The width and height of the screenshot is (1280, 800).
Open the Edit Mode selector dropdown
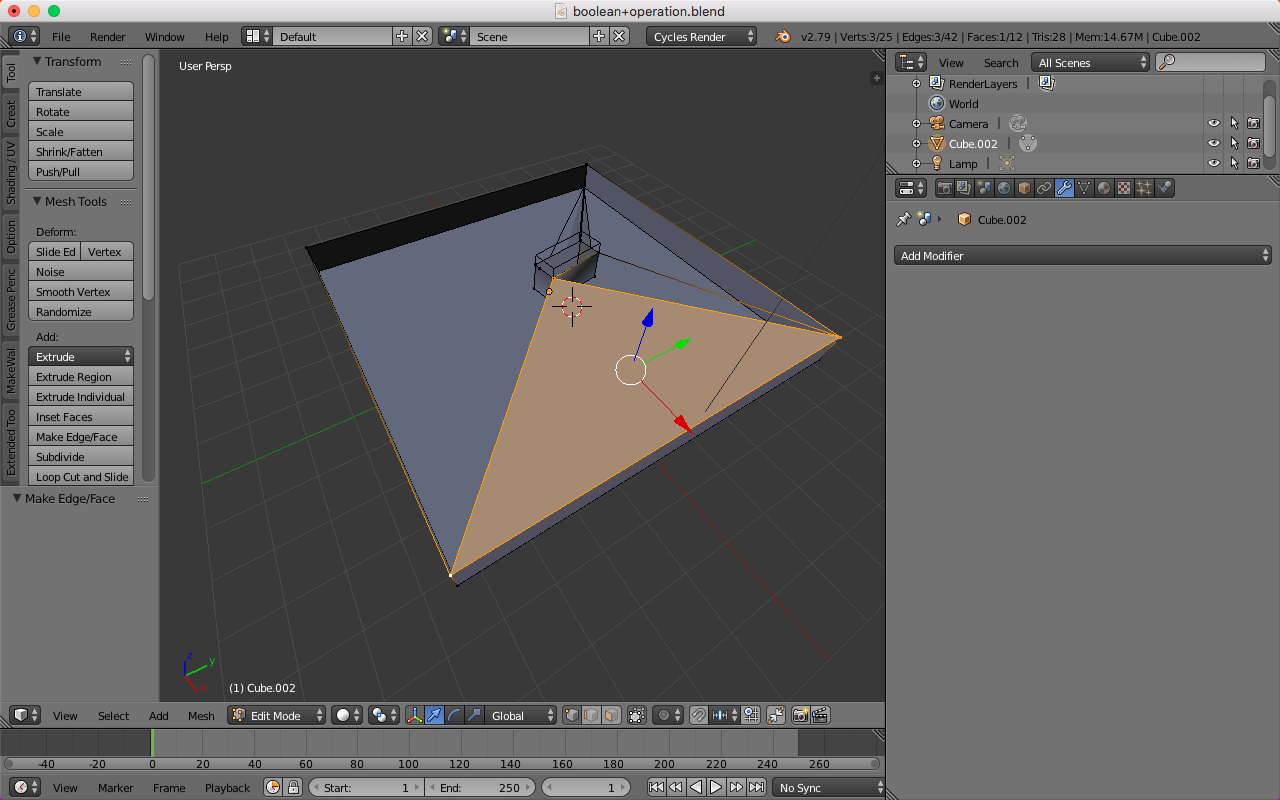click(277, 715)
